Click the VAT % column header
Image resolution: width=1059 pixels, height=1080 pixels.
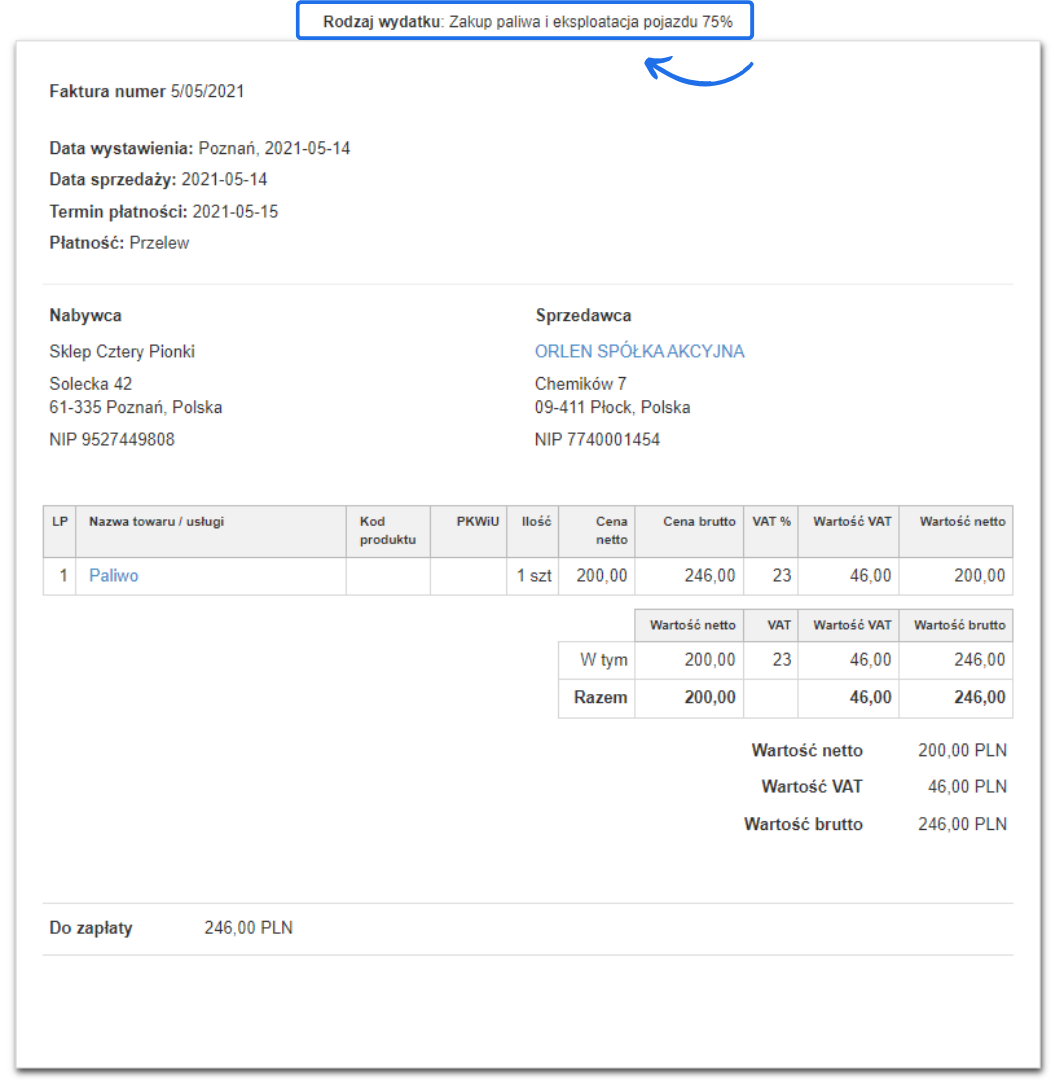(x=771, y=521)
